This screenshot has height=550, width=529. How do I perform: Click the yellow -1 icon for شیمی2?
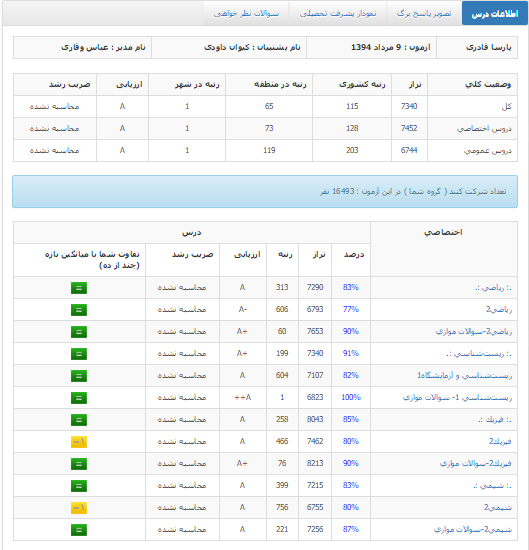(79, 508)
